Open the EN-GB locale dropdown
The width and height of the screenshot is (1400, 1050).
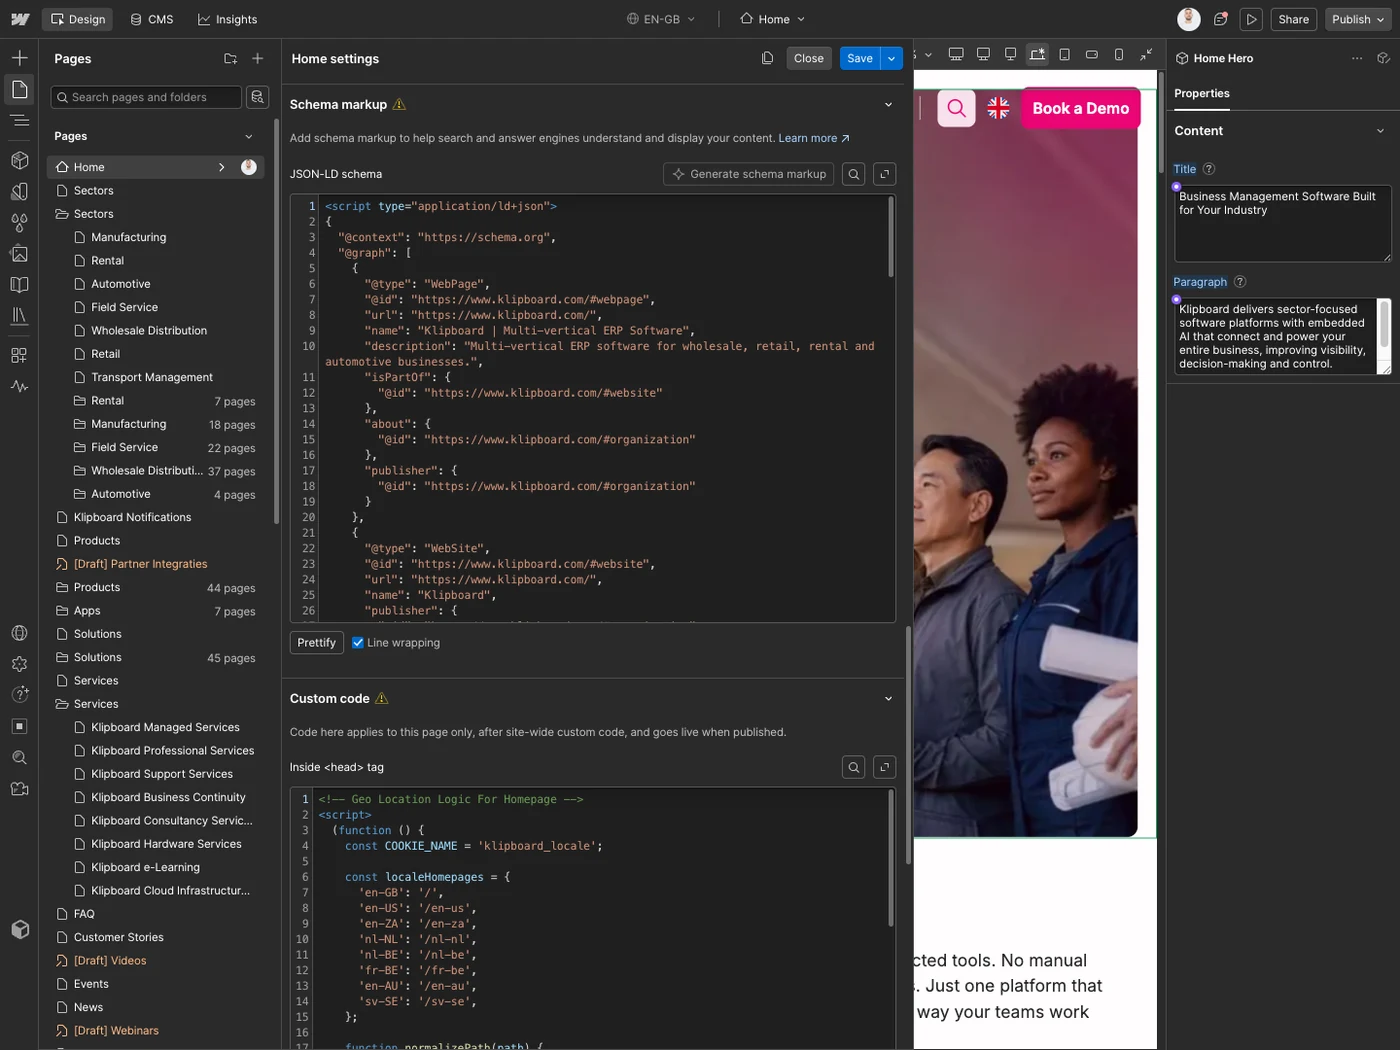coord(661,19)
